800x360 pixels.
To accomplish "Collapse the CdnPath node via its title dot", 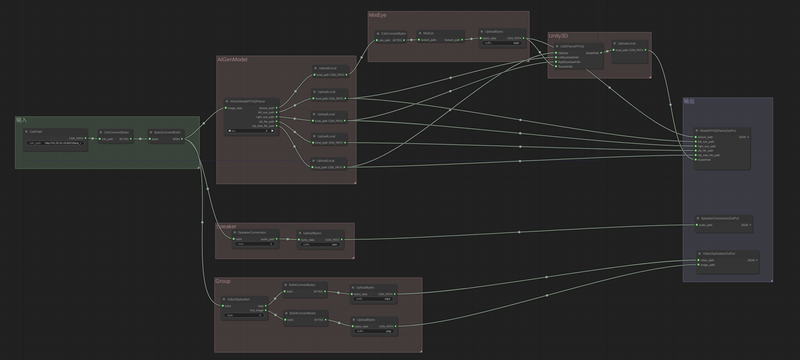I will (26, 132).
